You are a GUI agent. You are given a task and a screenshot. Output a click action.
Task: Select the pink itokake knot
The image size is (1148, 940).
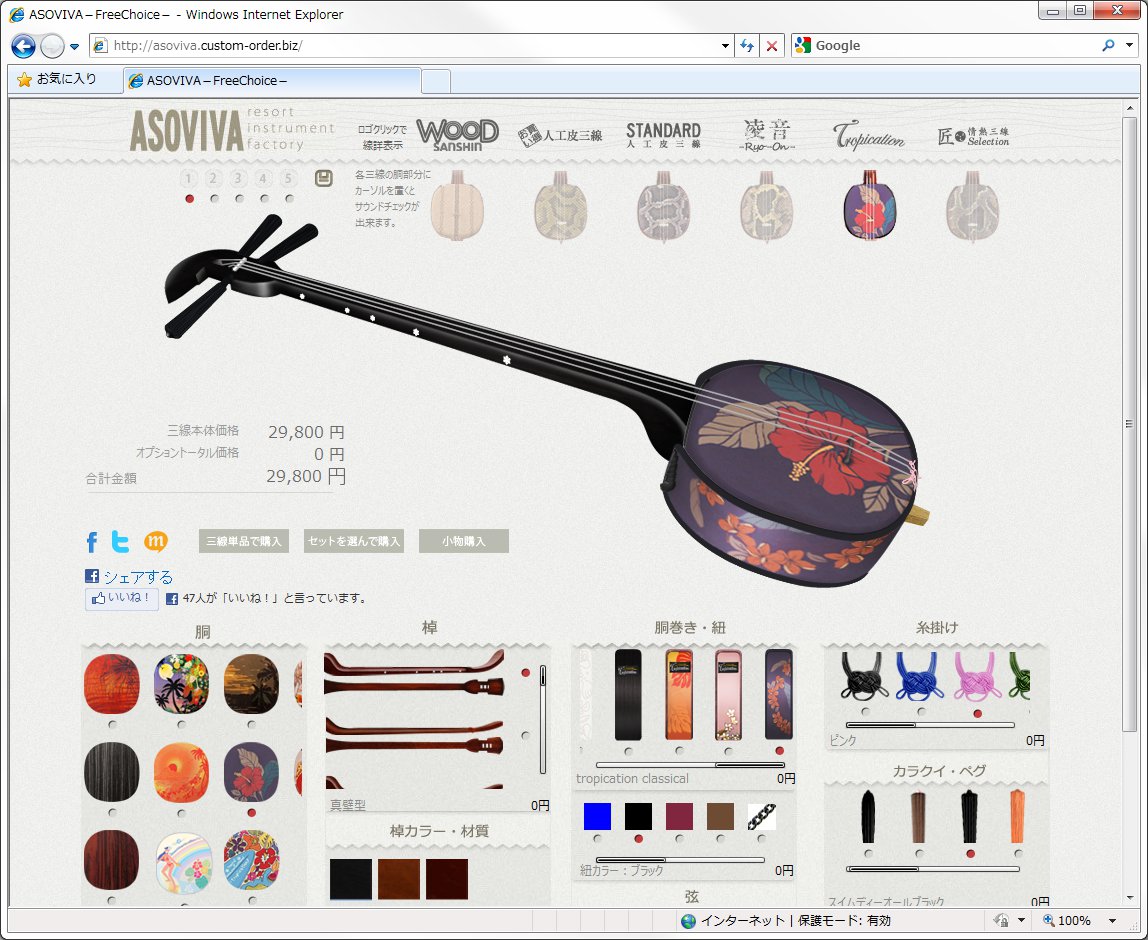pyautogui.click(x=976, y=676)
